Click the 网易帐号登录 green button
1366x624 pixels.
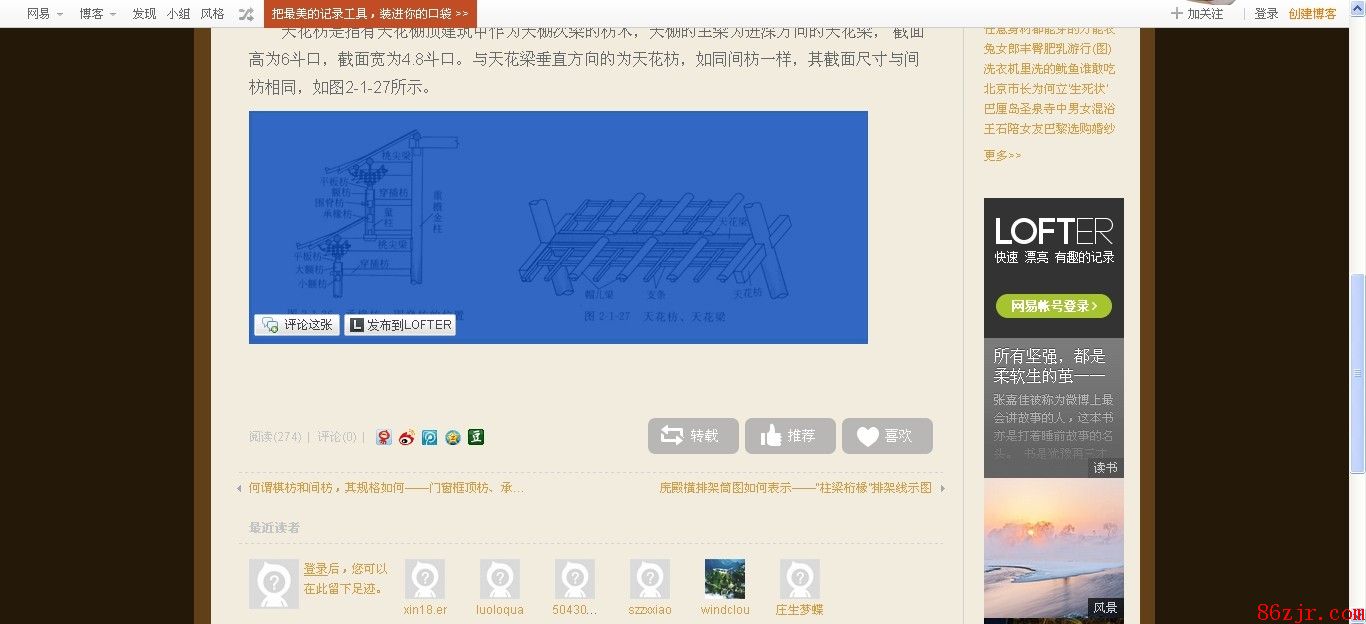[1053, 306]
